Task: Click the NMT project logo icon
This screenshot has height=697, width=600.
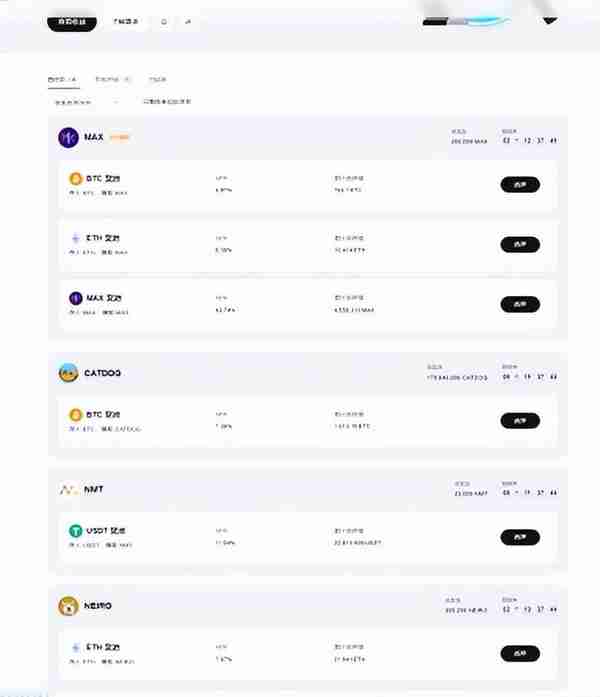Action: [68, 490]
